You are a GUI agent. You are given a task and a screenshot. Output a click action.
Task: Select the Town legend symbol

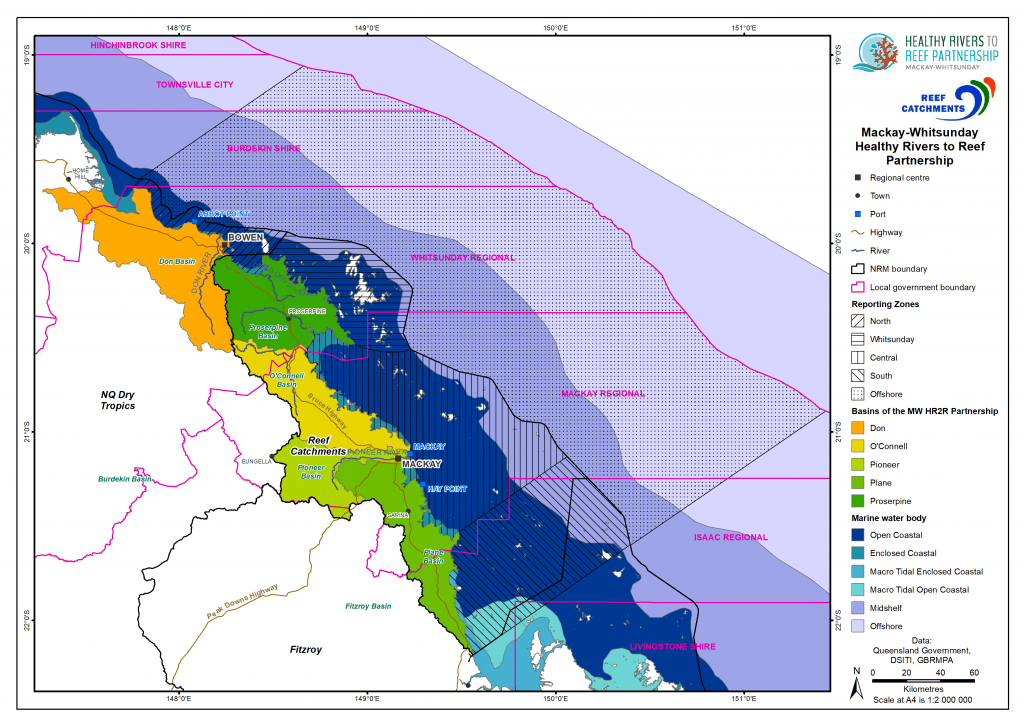857,195
